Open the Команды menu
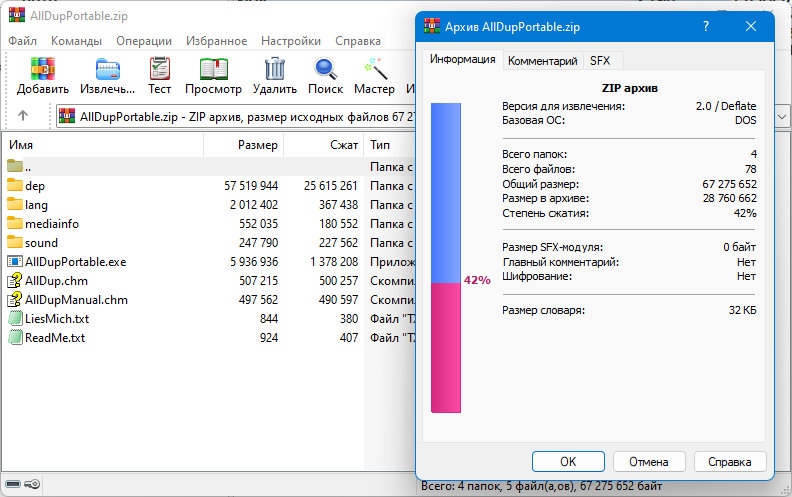 (x=76, y=41)
